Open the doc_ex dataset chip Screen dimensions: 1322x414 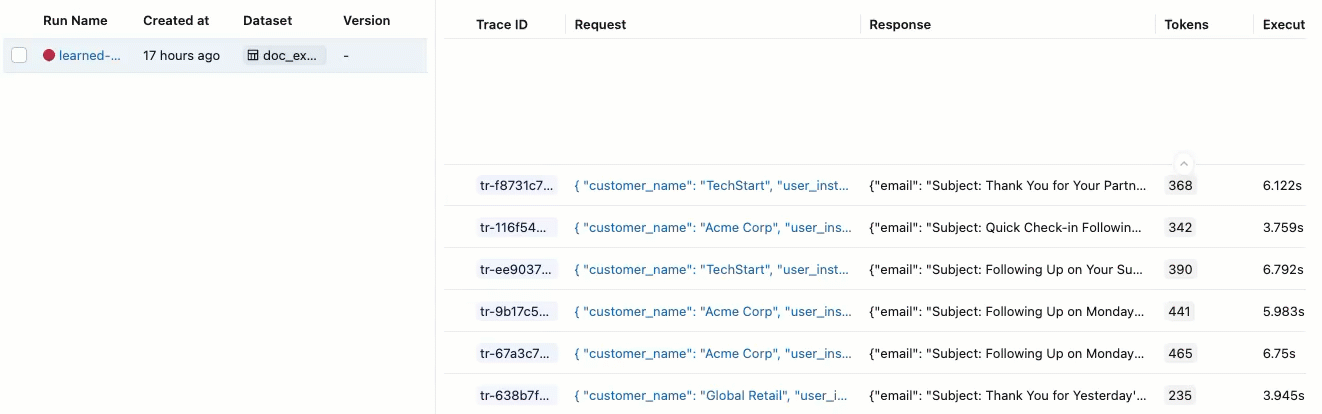(x=286, y=56)
